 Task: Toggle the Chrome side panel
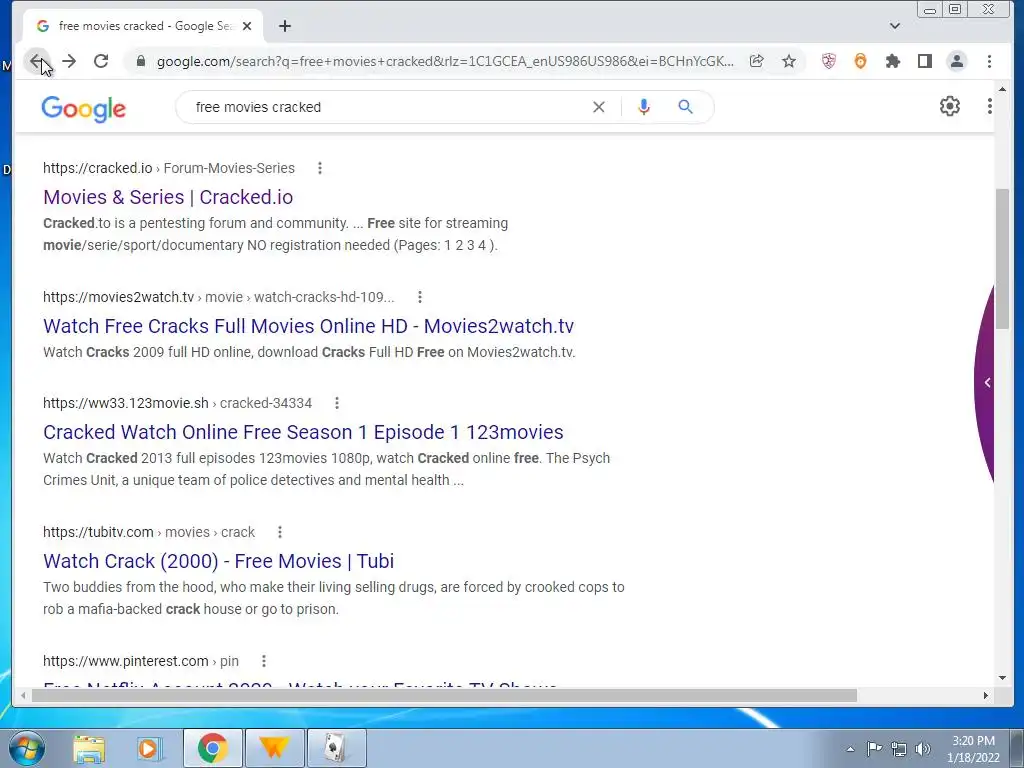[x=925, y=61]
